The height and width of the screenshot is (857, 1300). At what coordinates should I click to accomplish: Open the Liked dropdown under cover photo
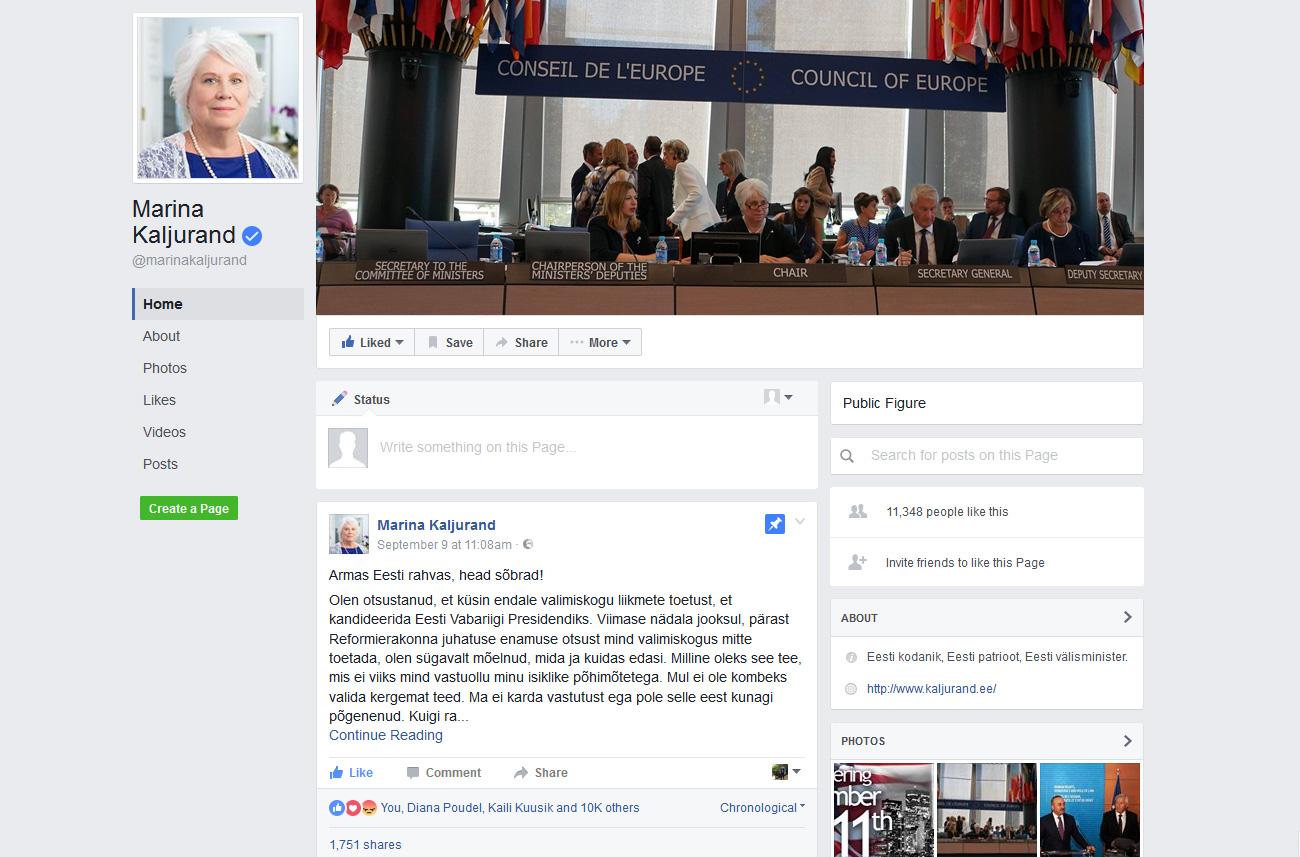(372, 342)
